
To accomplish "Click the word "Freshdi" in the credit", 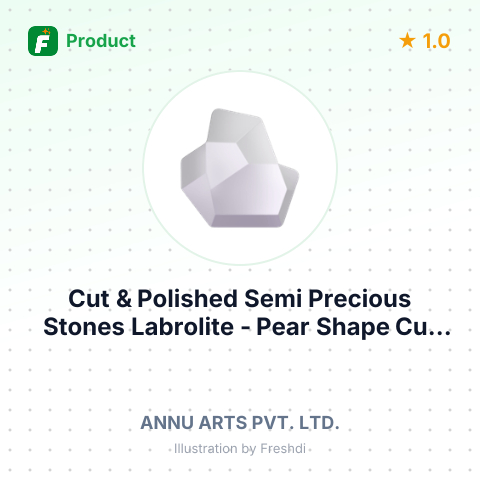I will pos(283,449).
